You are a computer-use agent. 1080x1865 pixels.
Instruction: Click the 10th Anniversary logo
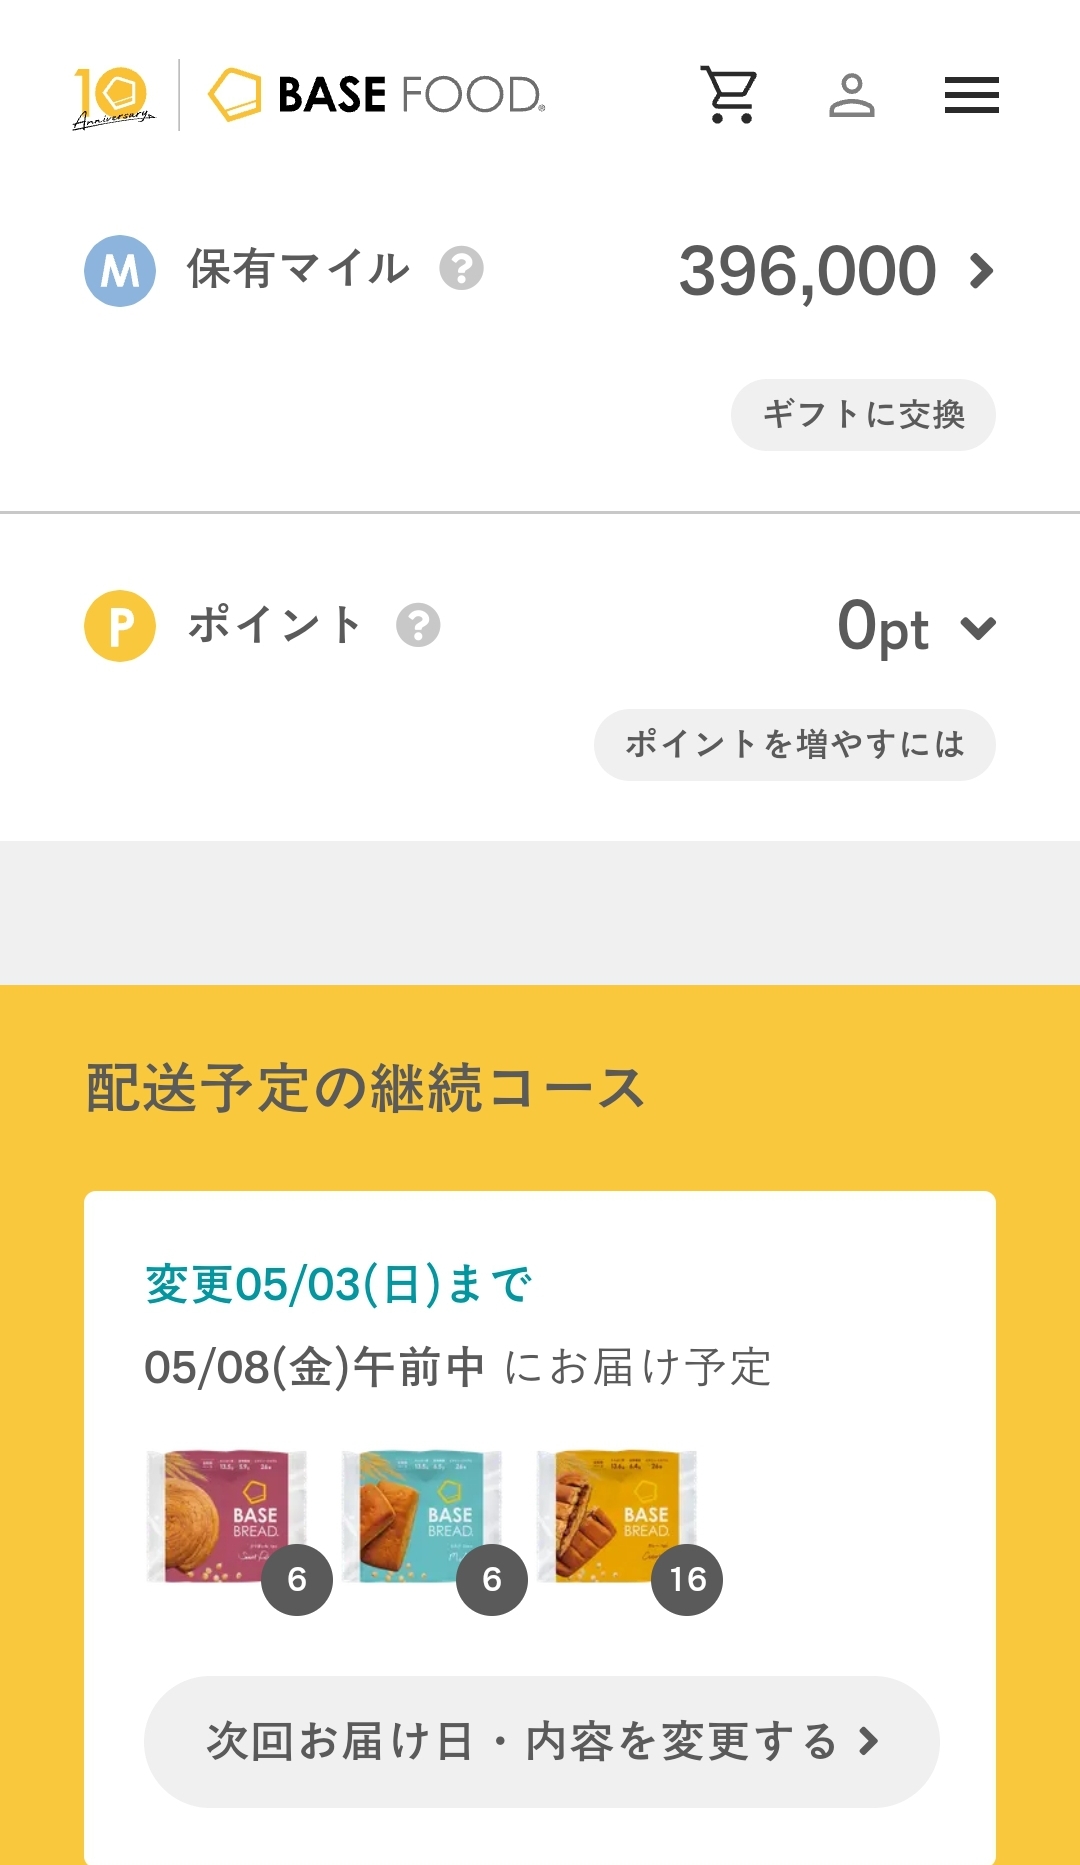pyautogui.click(x=113, y=97)
